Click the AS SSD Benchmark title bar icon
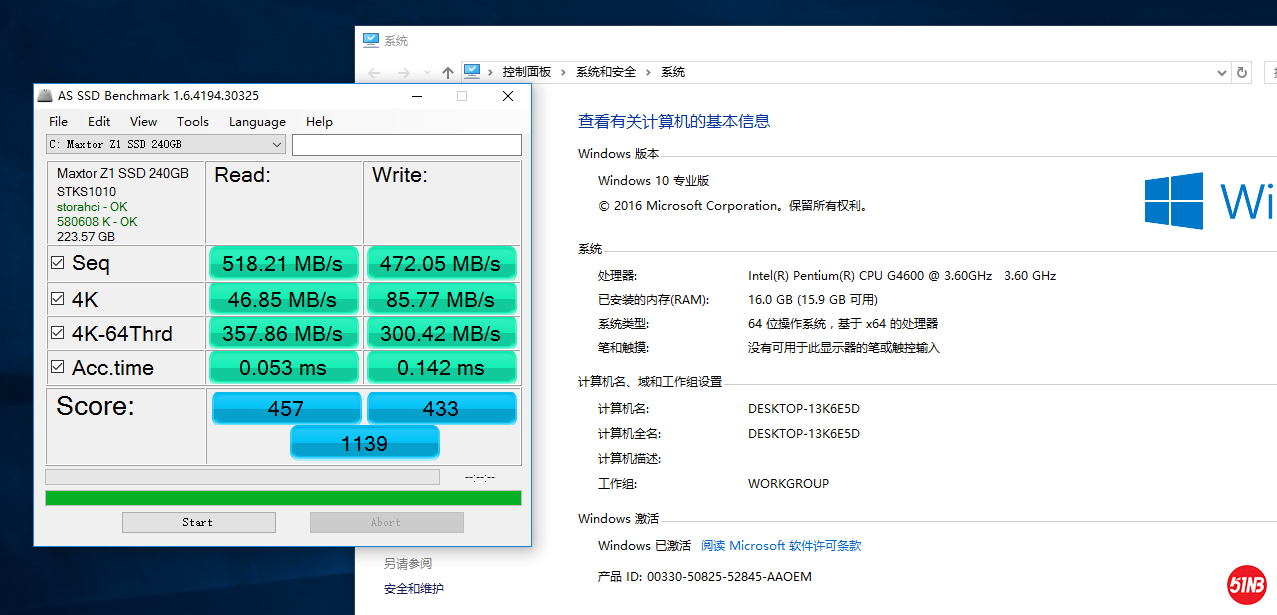The image size is (1277, 615). pyautogui.click(x=45, y=96)
